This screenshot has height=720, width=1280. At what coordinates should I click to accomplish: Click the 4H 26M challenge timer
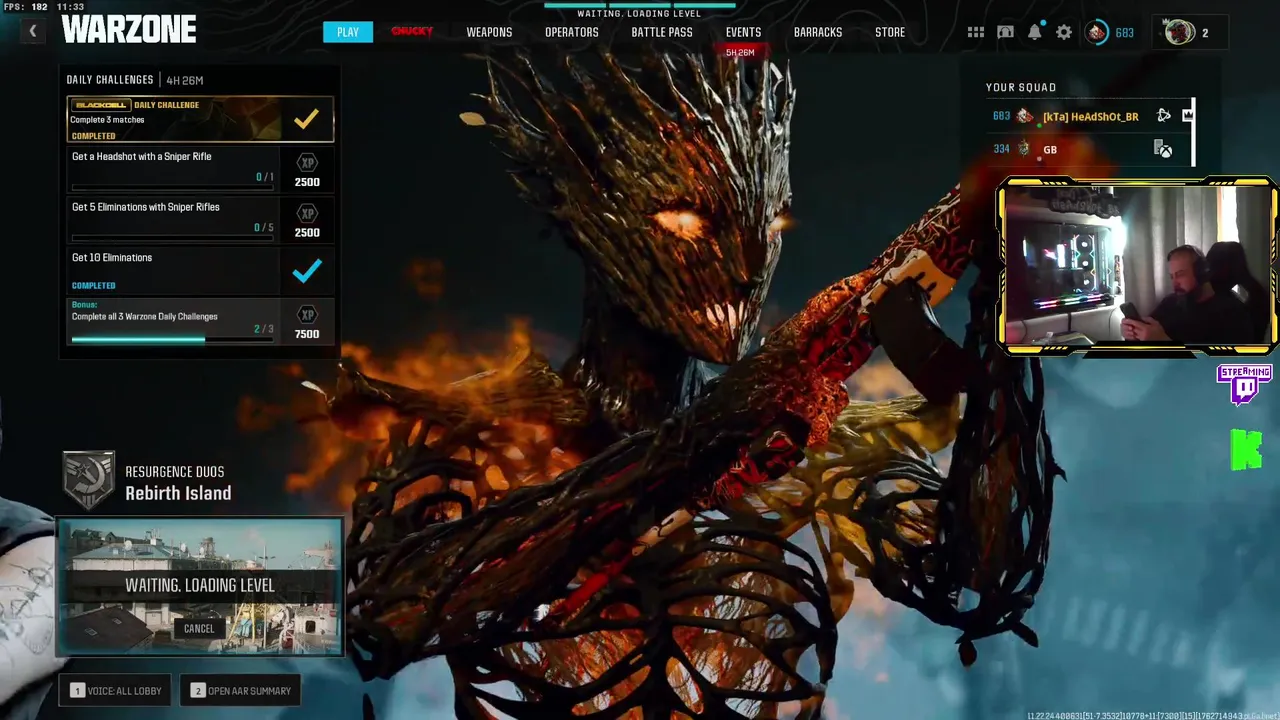click(x=185, y=80)
